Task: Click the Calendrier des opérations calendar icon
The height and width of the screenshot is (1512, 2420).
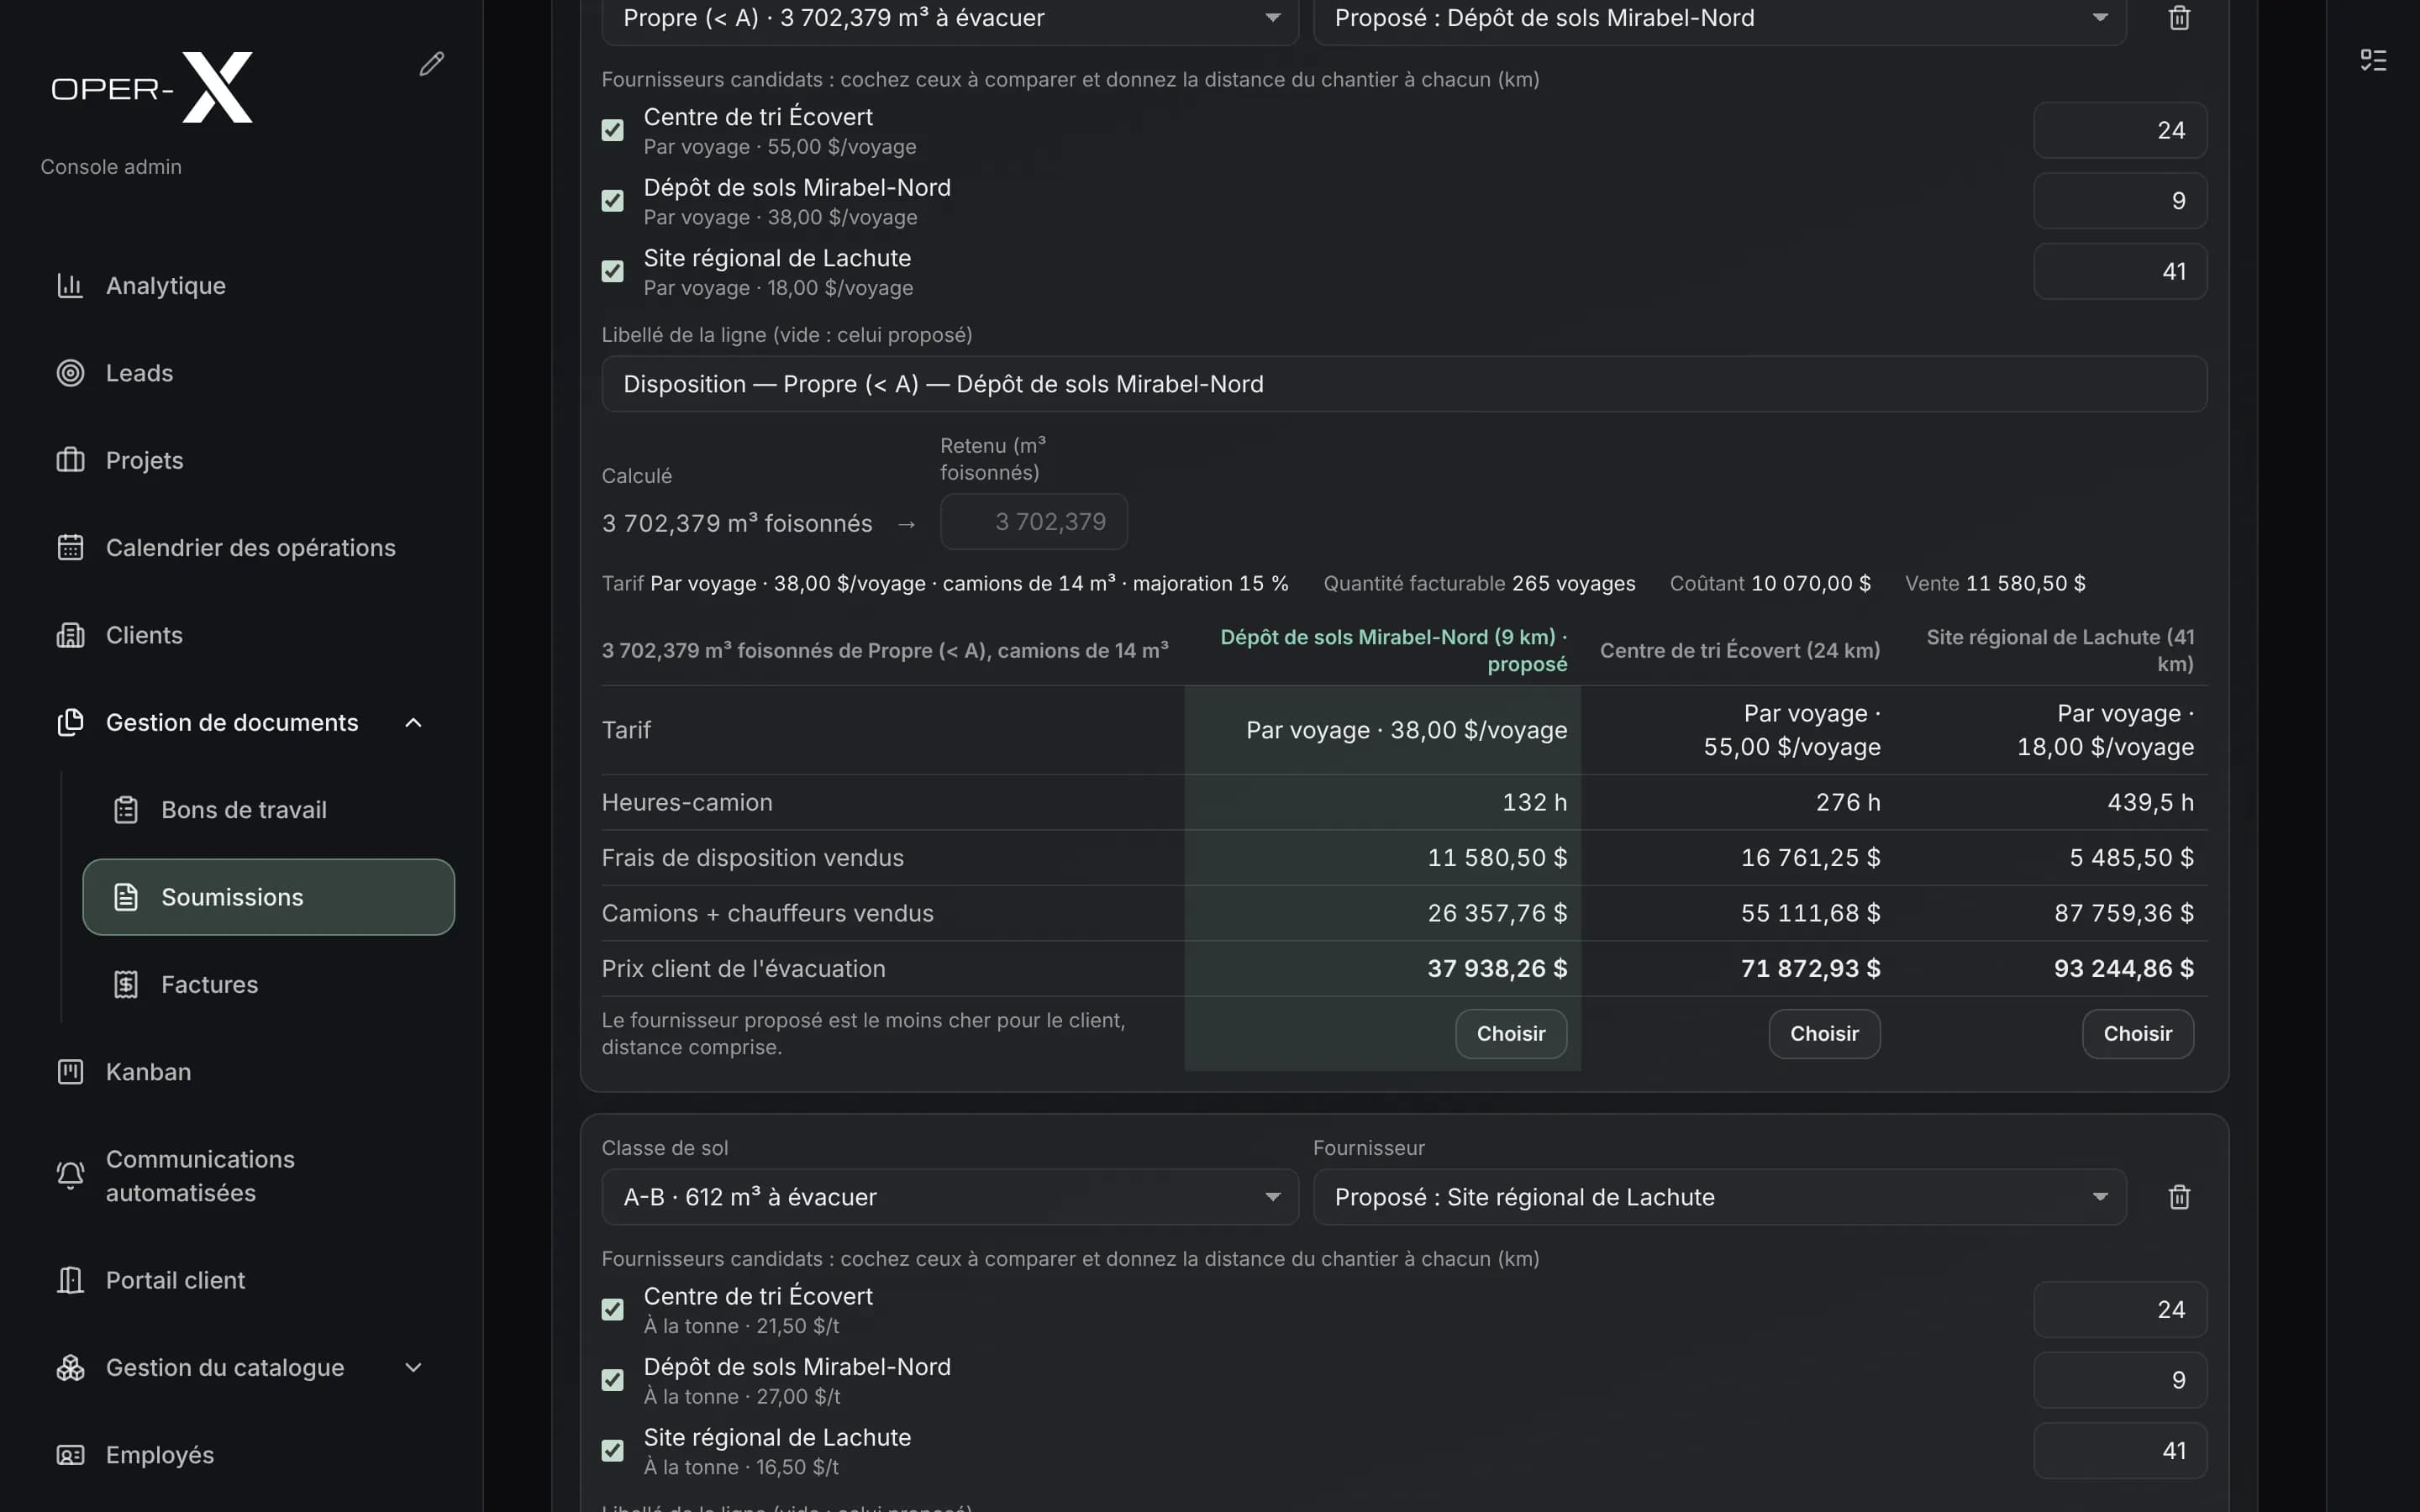Action: click(70, 548)
